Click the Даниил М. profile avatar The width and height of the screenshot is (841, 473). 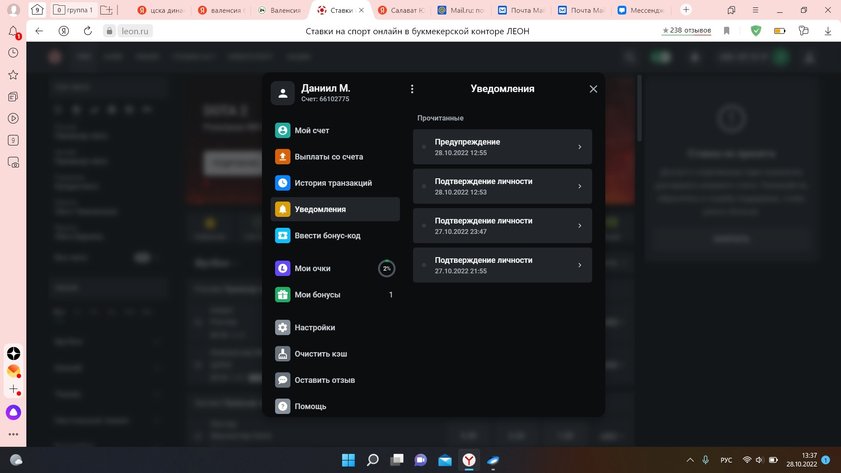click(x=283, y=93)
